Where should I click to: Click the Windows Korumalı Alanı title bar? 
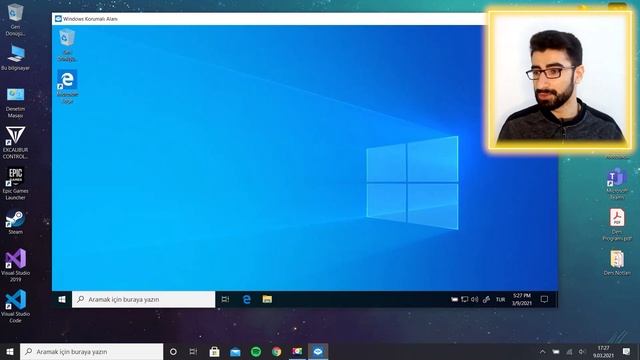pos(269,19)
